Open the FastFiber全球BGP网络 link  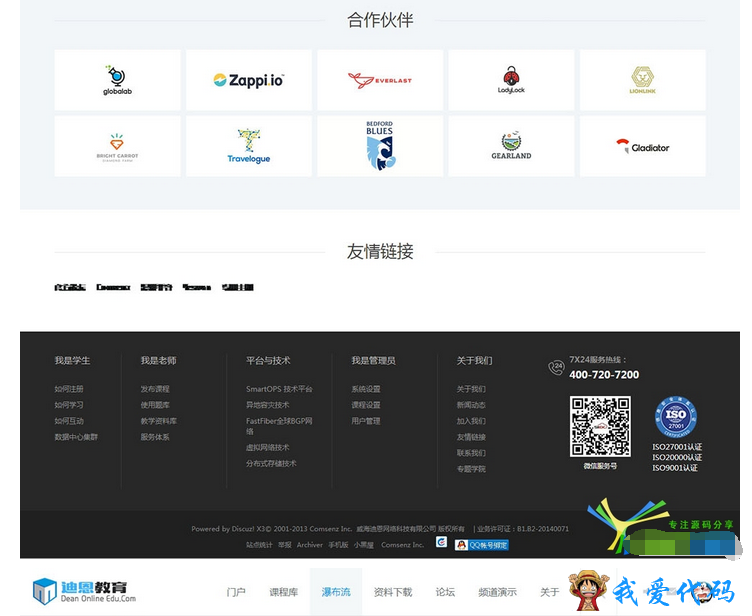point(279,426)
